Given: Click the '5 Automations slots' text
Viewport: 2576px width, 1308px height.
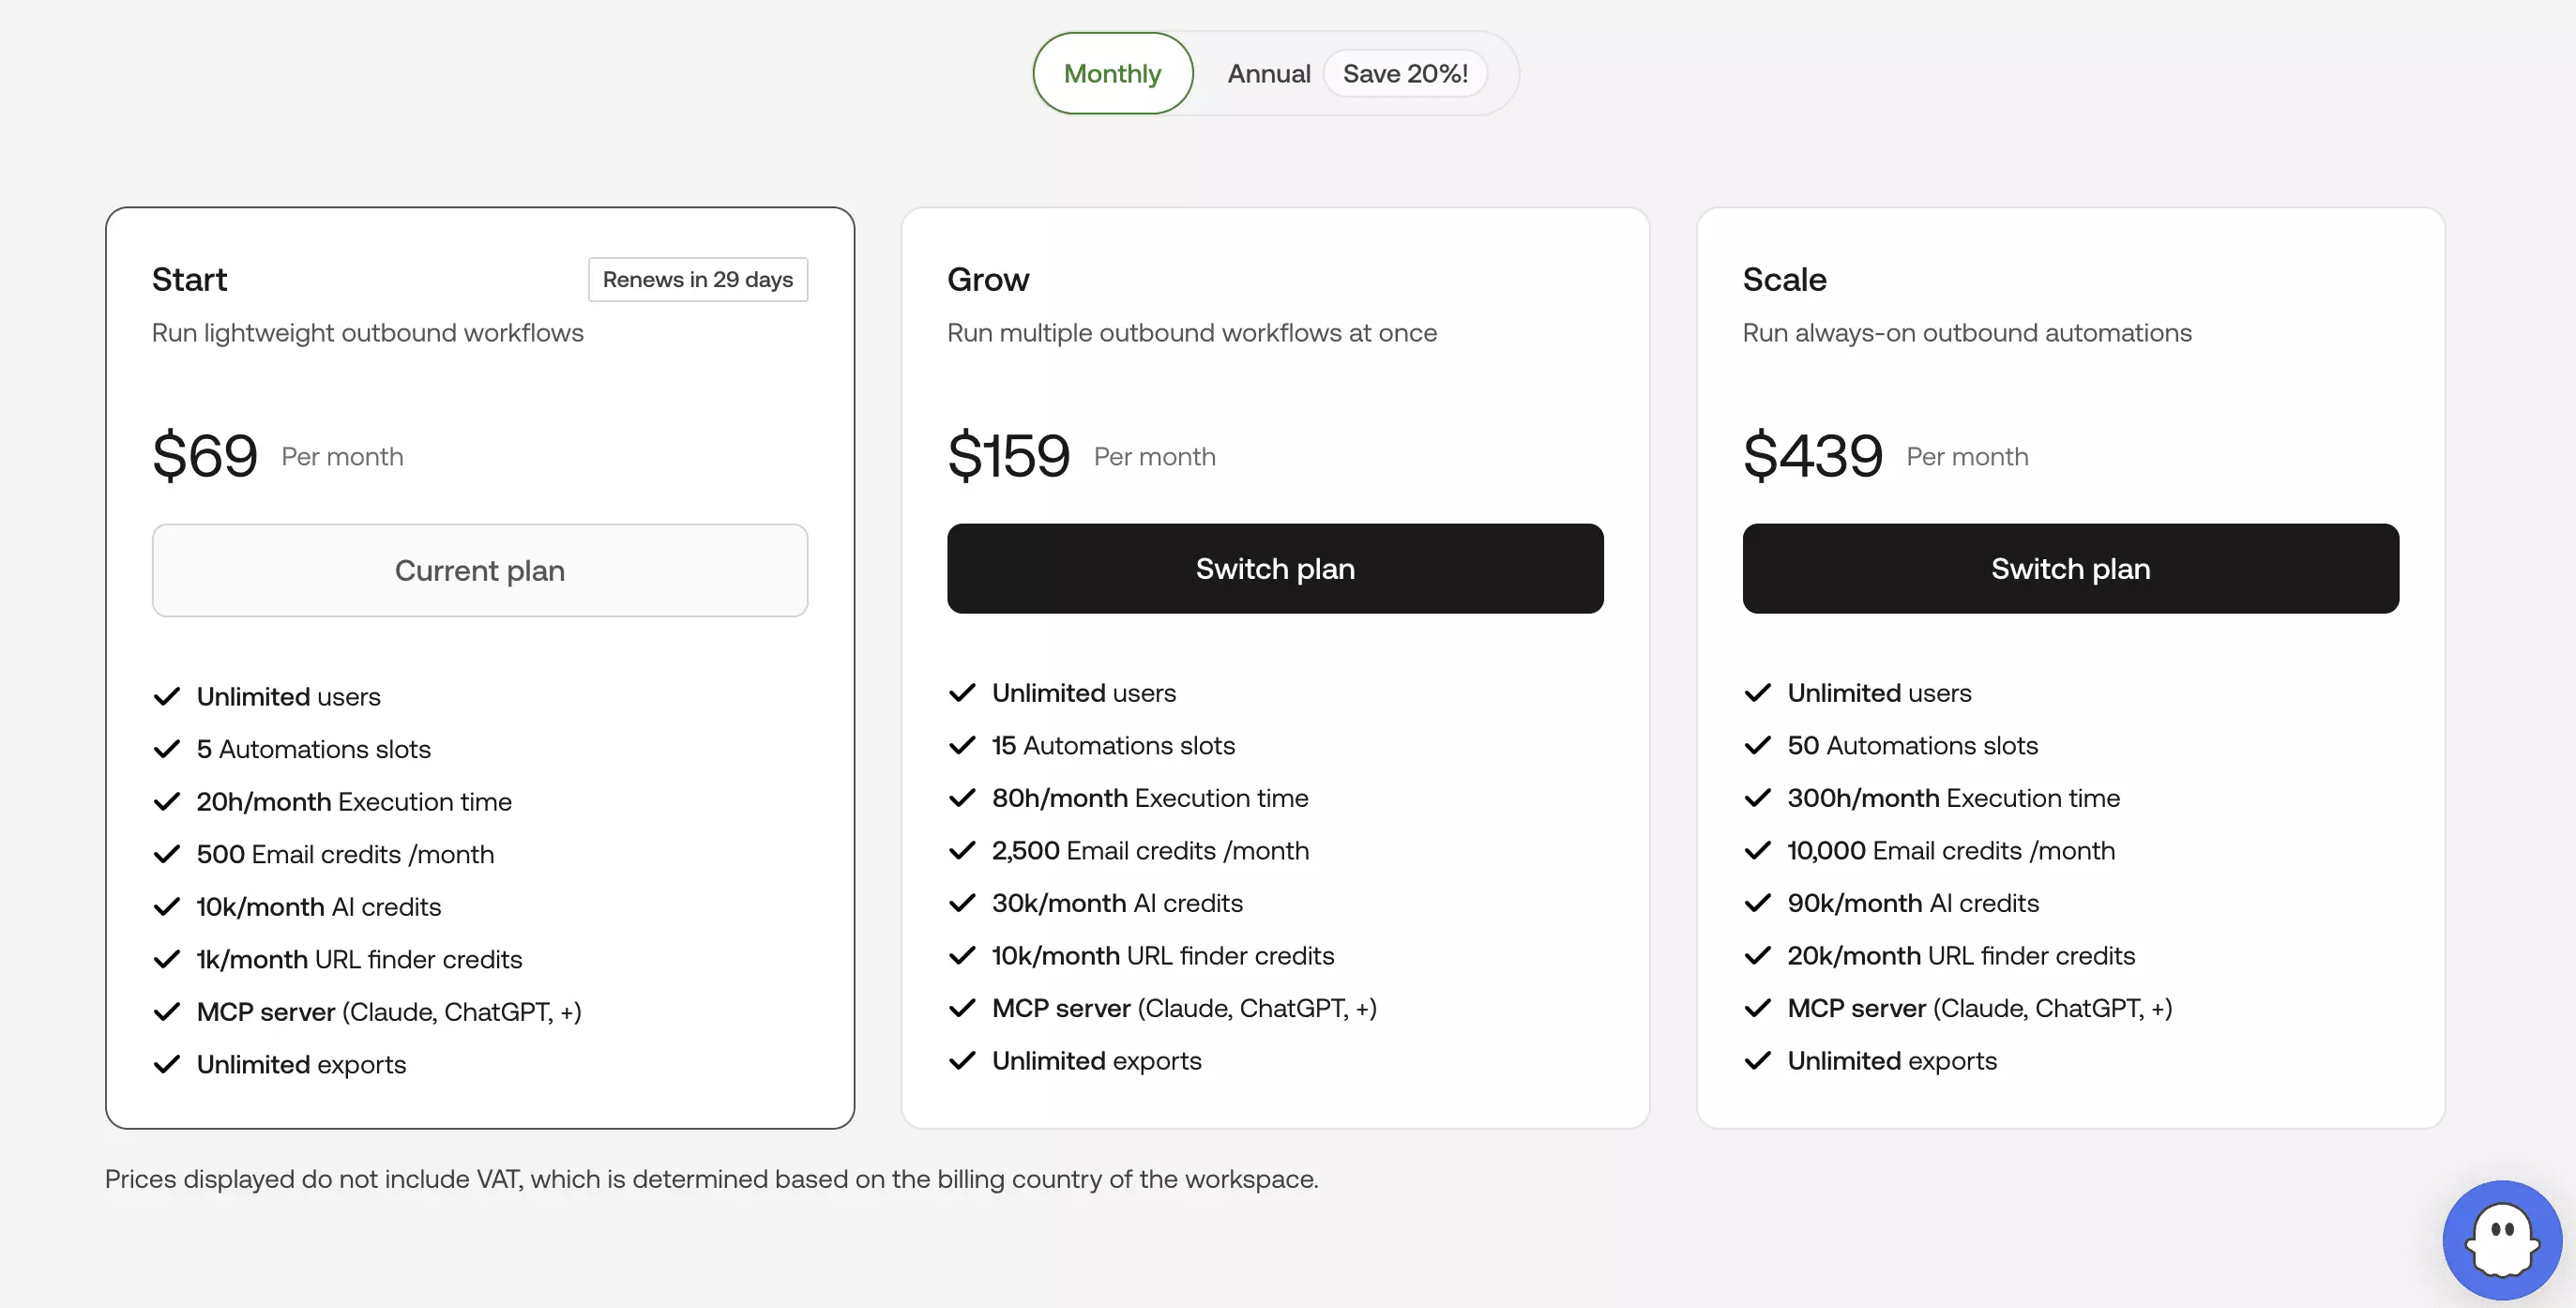Looking at the screenshot, I should point(313,749).
